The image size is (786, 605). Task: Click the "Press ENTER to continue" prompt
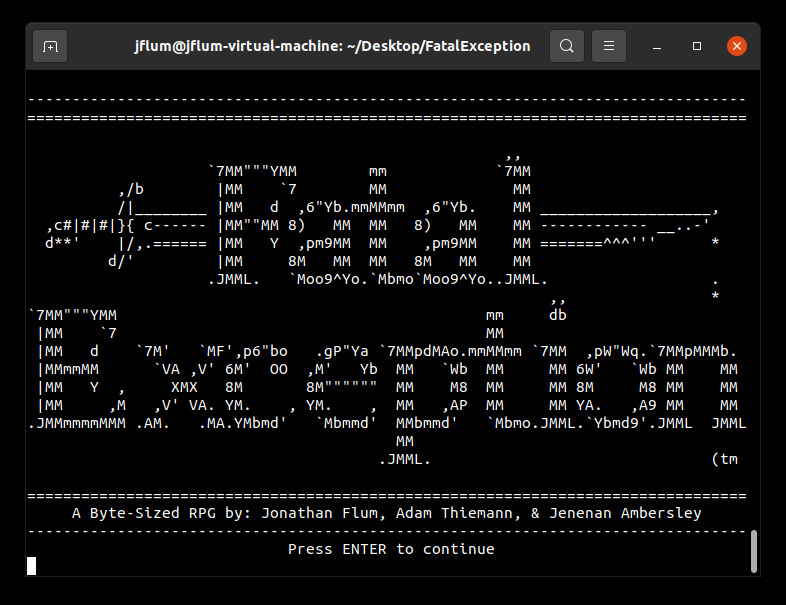pyautogui.click(x=391, y=549)
